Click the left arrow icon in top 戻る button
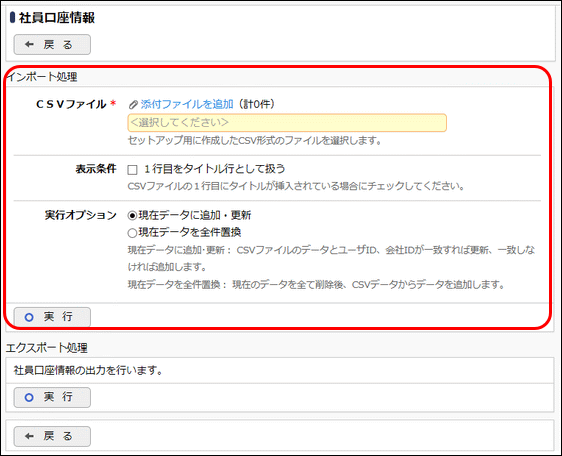Image resolution: width=562 pixels, height=456 pixels. pyautogui.click(x=29, y=44)
